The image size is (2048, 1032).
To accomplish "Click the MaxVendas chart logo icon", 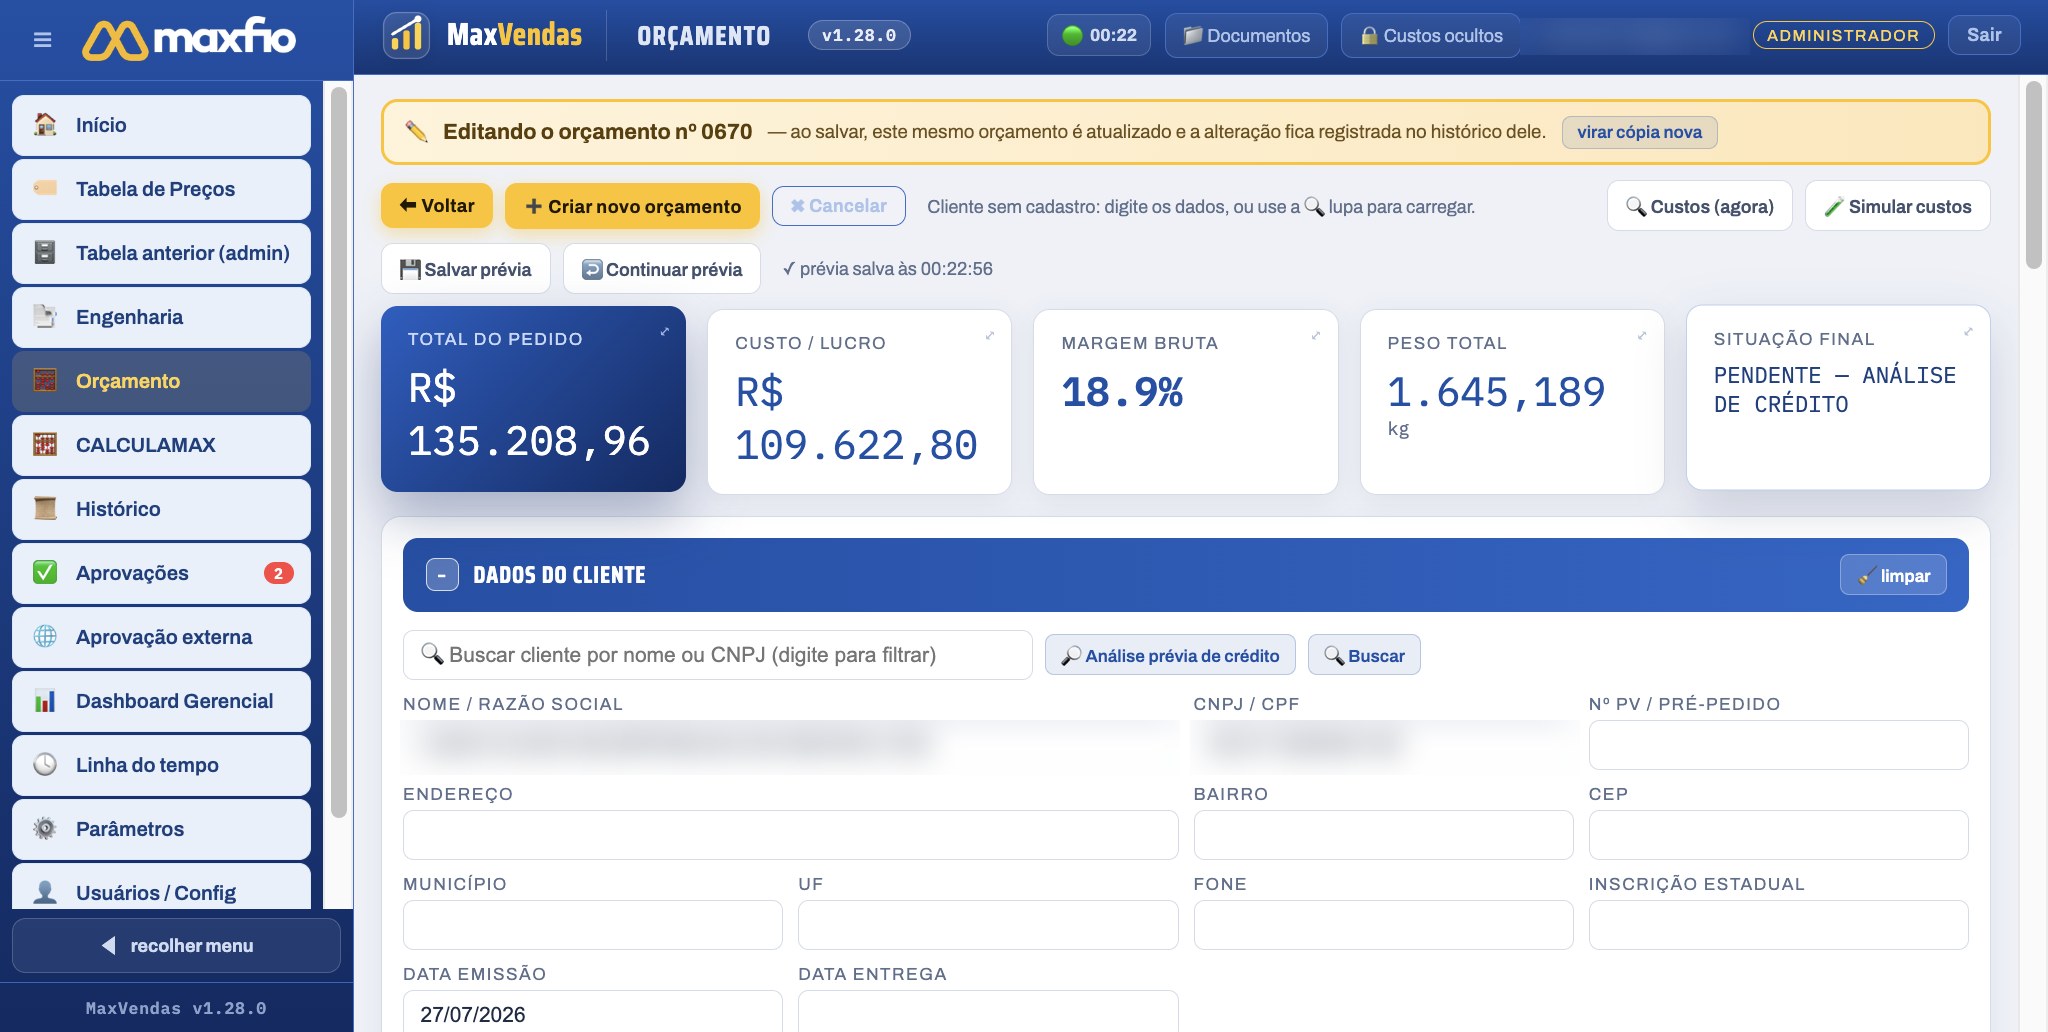I will [x=406, y=36].
